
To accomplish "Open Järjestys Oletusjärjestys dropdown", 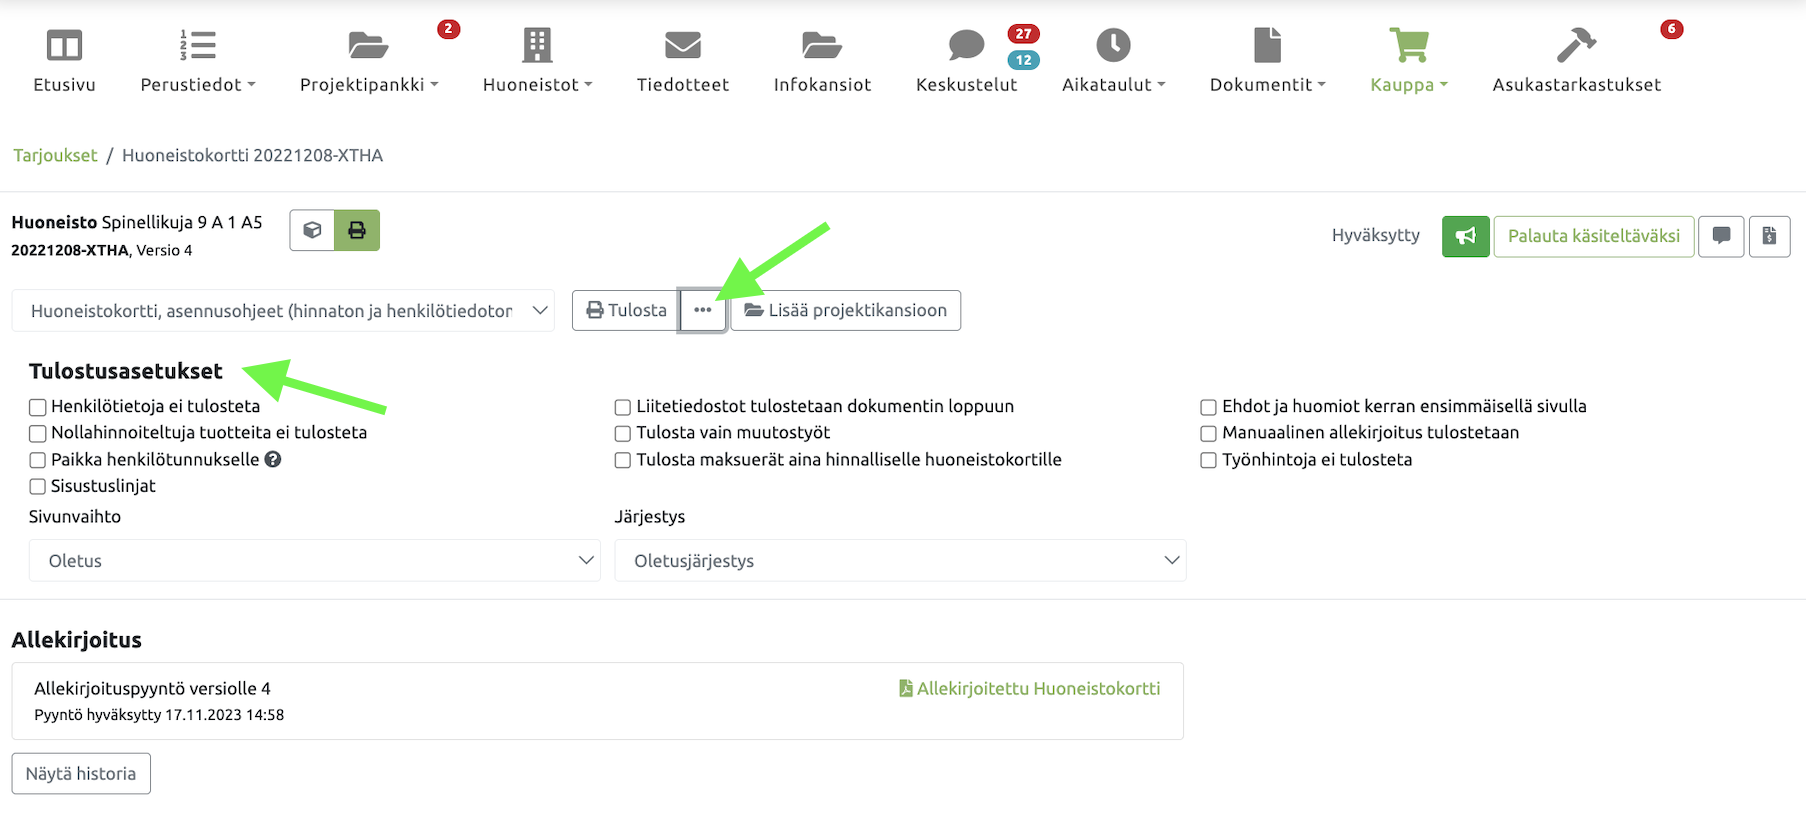I will click(900, 561).
